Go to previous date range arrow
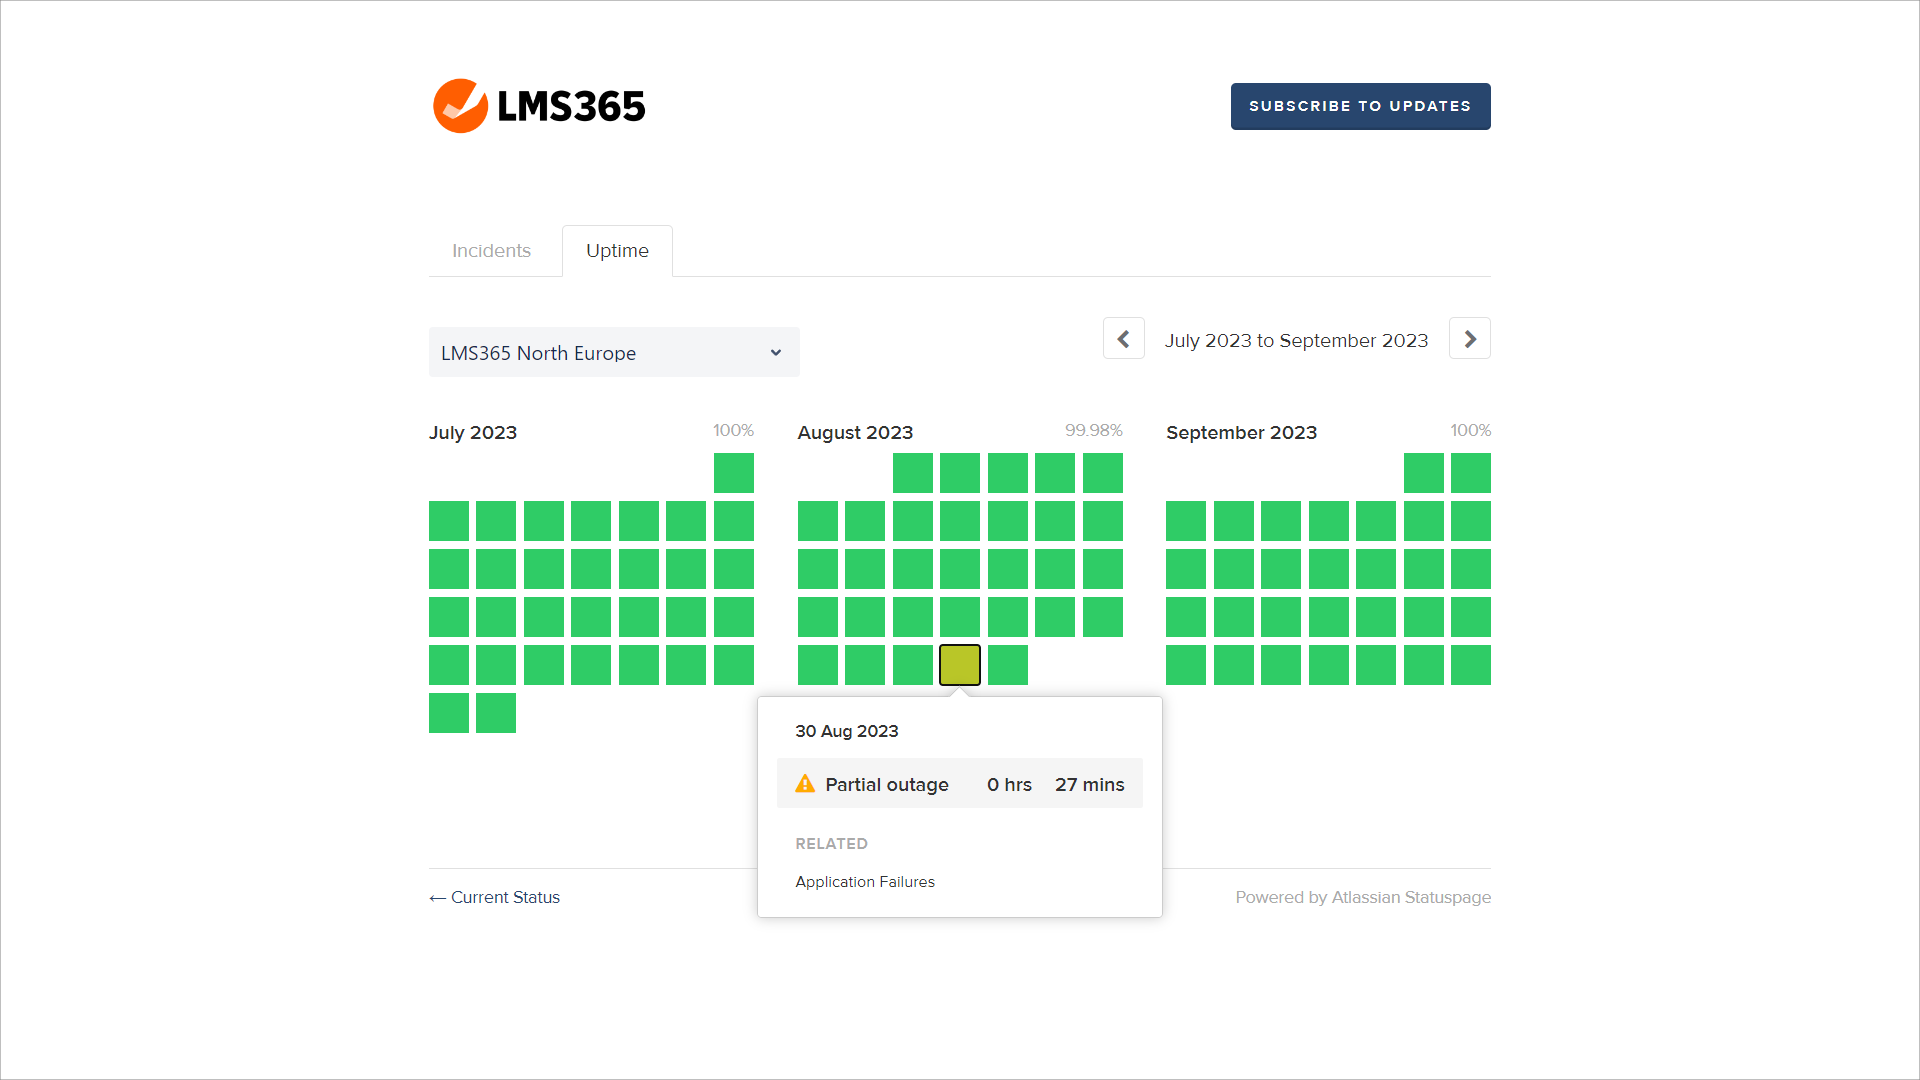1920x1080 pixels. (x=1123, y=339)
